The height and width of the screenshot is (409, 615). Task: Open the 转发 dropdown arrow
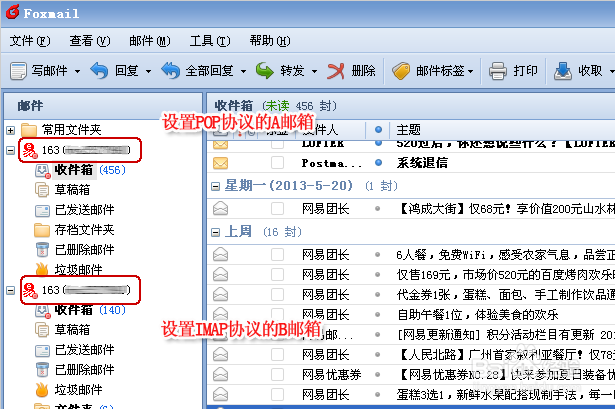coord(314,71)
